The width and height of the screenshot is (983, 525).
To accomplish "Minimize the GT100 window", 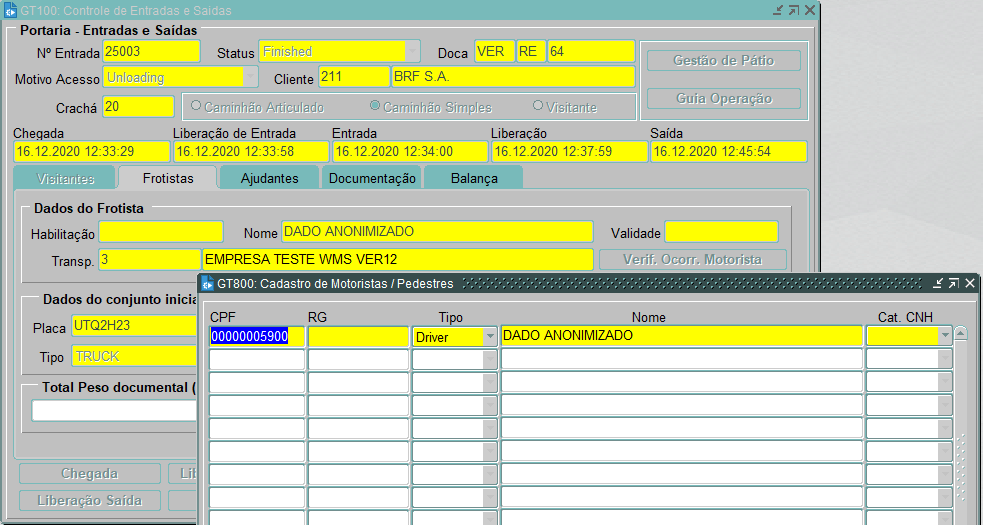I will 778,10.
